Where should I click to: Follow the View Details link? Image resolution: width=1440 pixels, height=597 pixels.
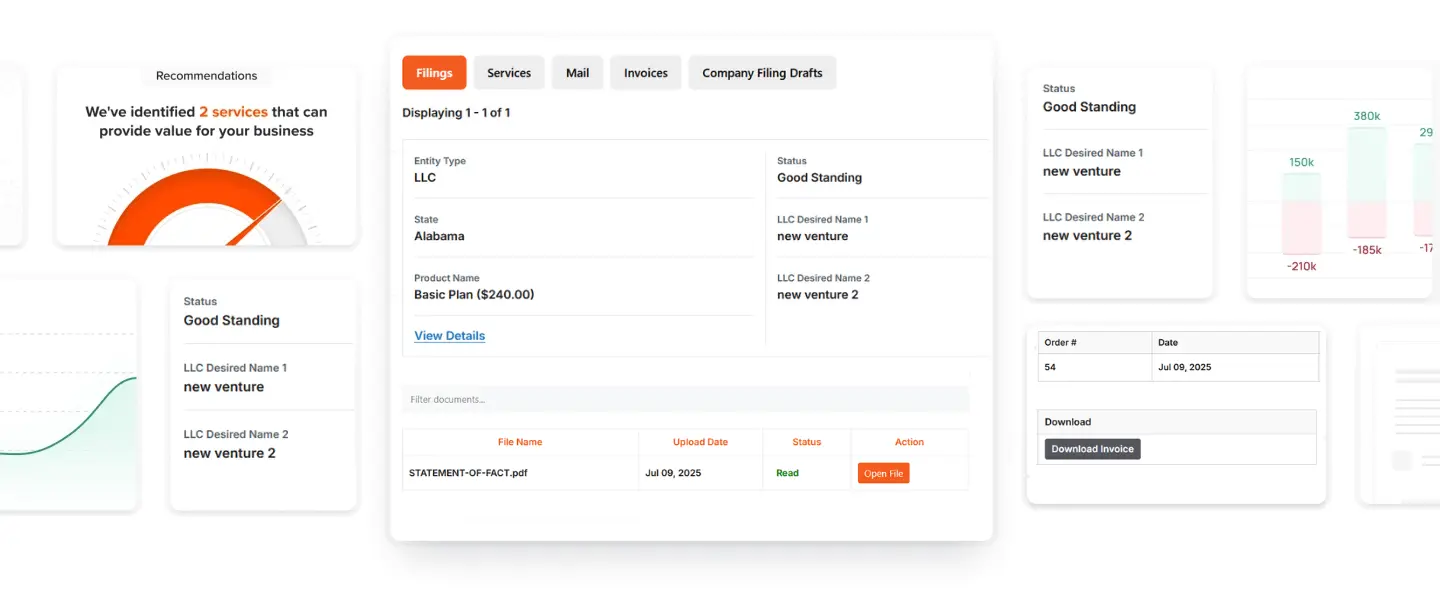449,336
